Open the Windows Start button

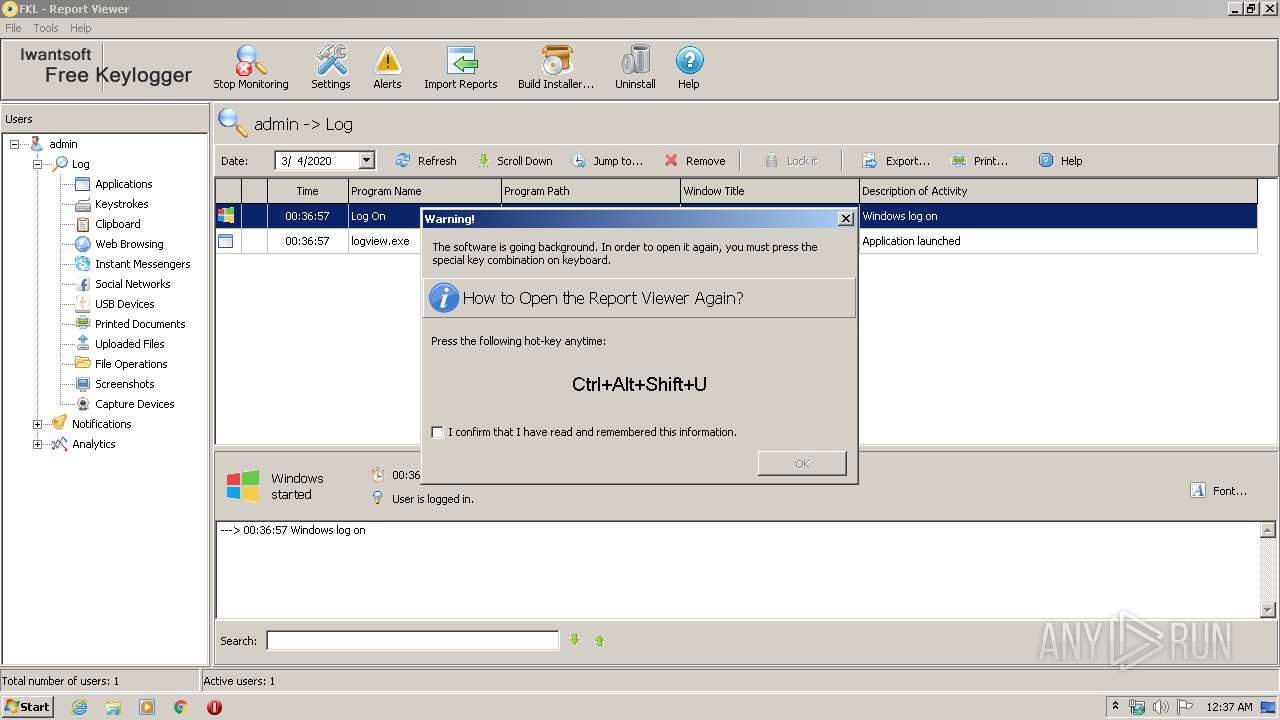coord(27,707)
